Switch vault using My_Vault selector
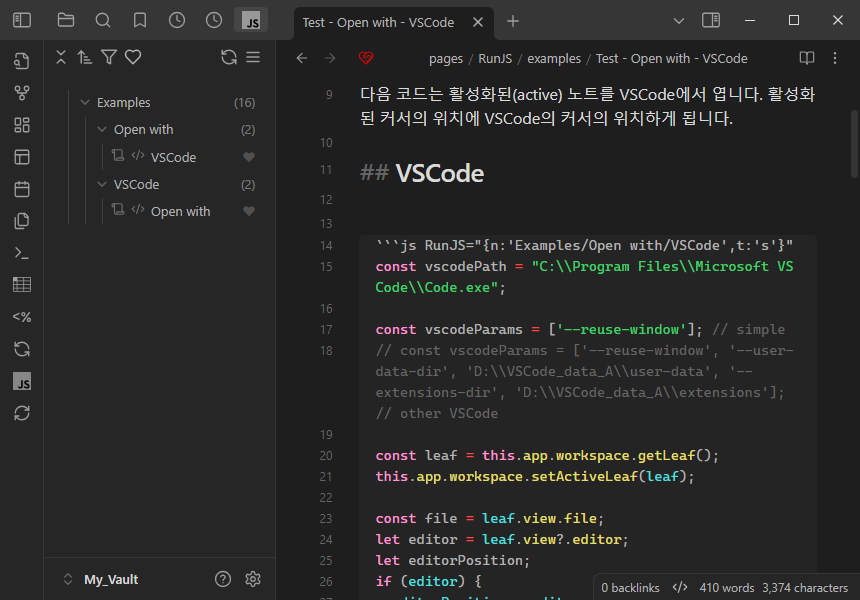 click(x=101, y=580)
